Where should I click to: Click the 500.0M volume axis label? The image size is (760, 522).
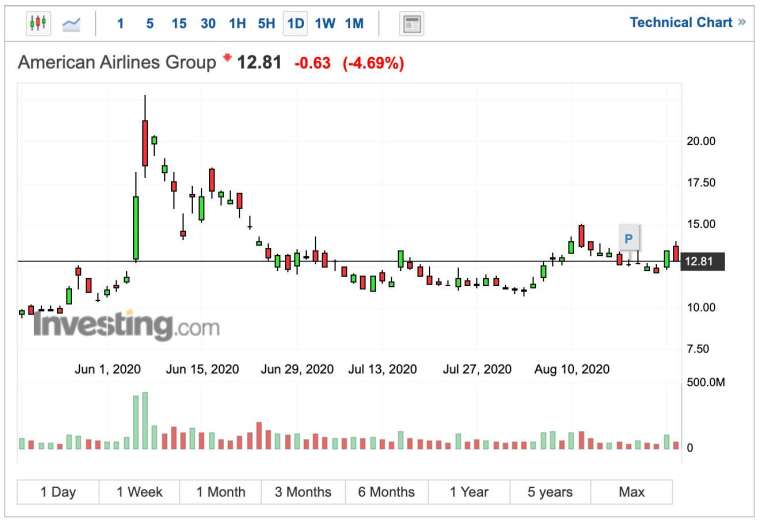click(x=706, y=382)
